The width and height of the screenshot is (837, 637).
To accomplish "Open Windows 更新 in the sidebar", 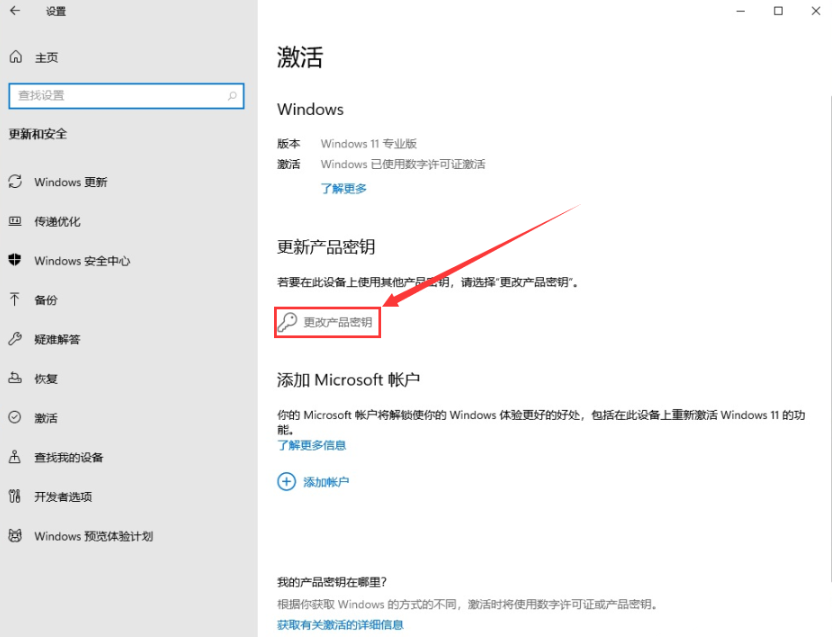I will [70, 182].
